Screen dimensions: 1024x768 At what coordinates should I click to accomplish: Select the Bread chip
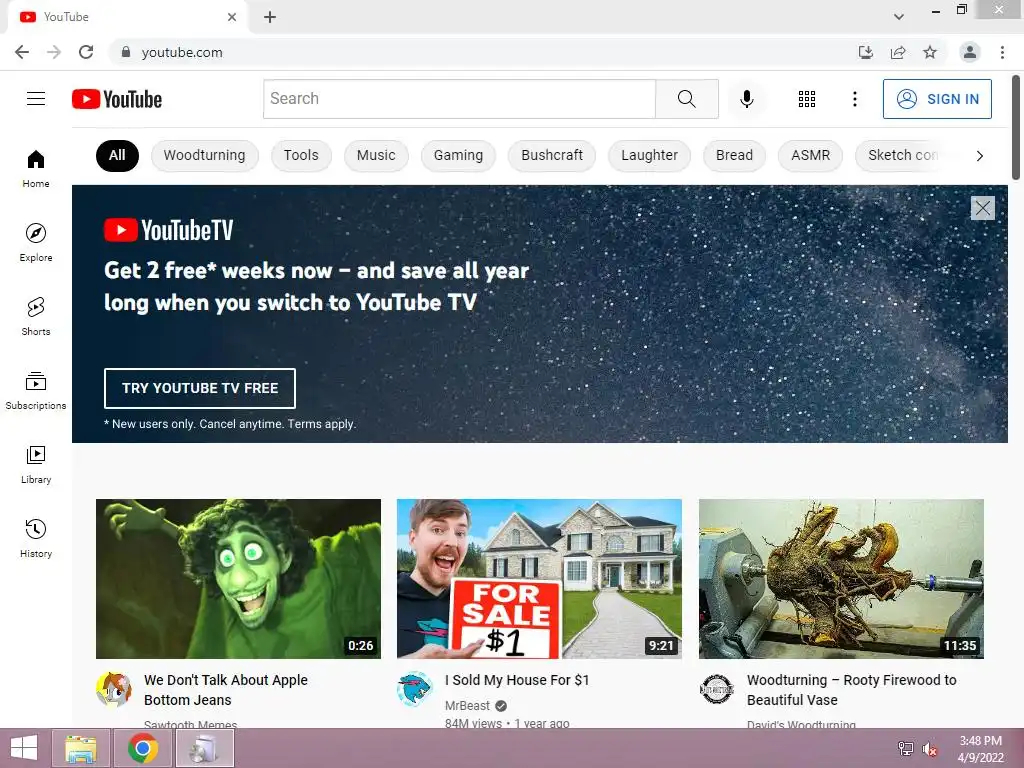(734, 155)
